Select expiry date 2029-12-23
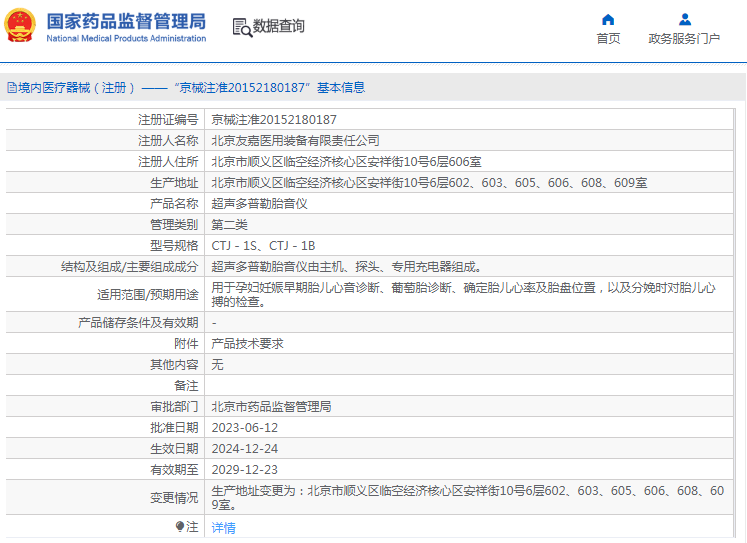The height and width of the screenshot is (543, 747). [244, 470]
